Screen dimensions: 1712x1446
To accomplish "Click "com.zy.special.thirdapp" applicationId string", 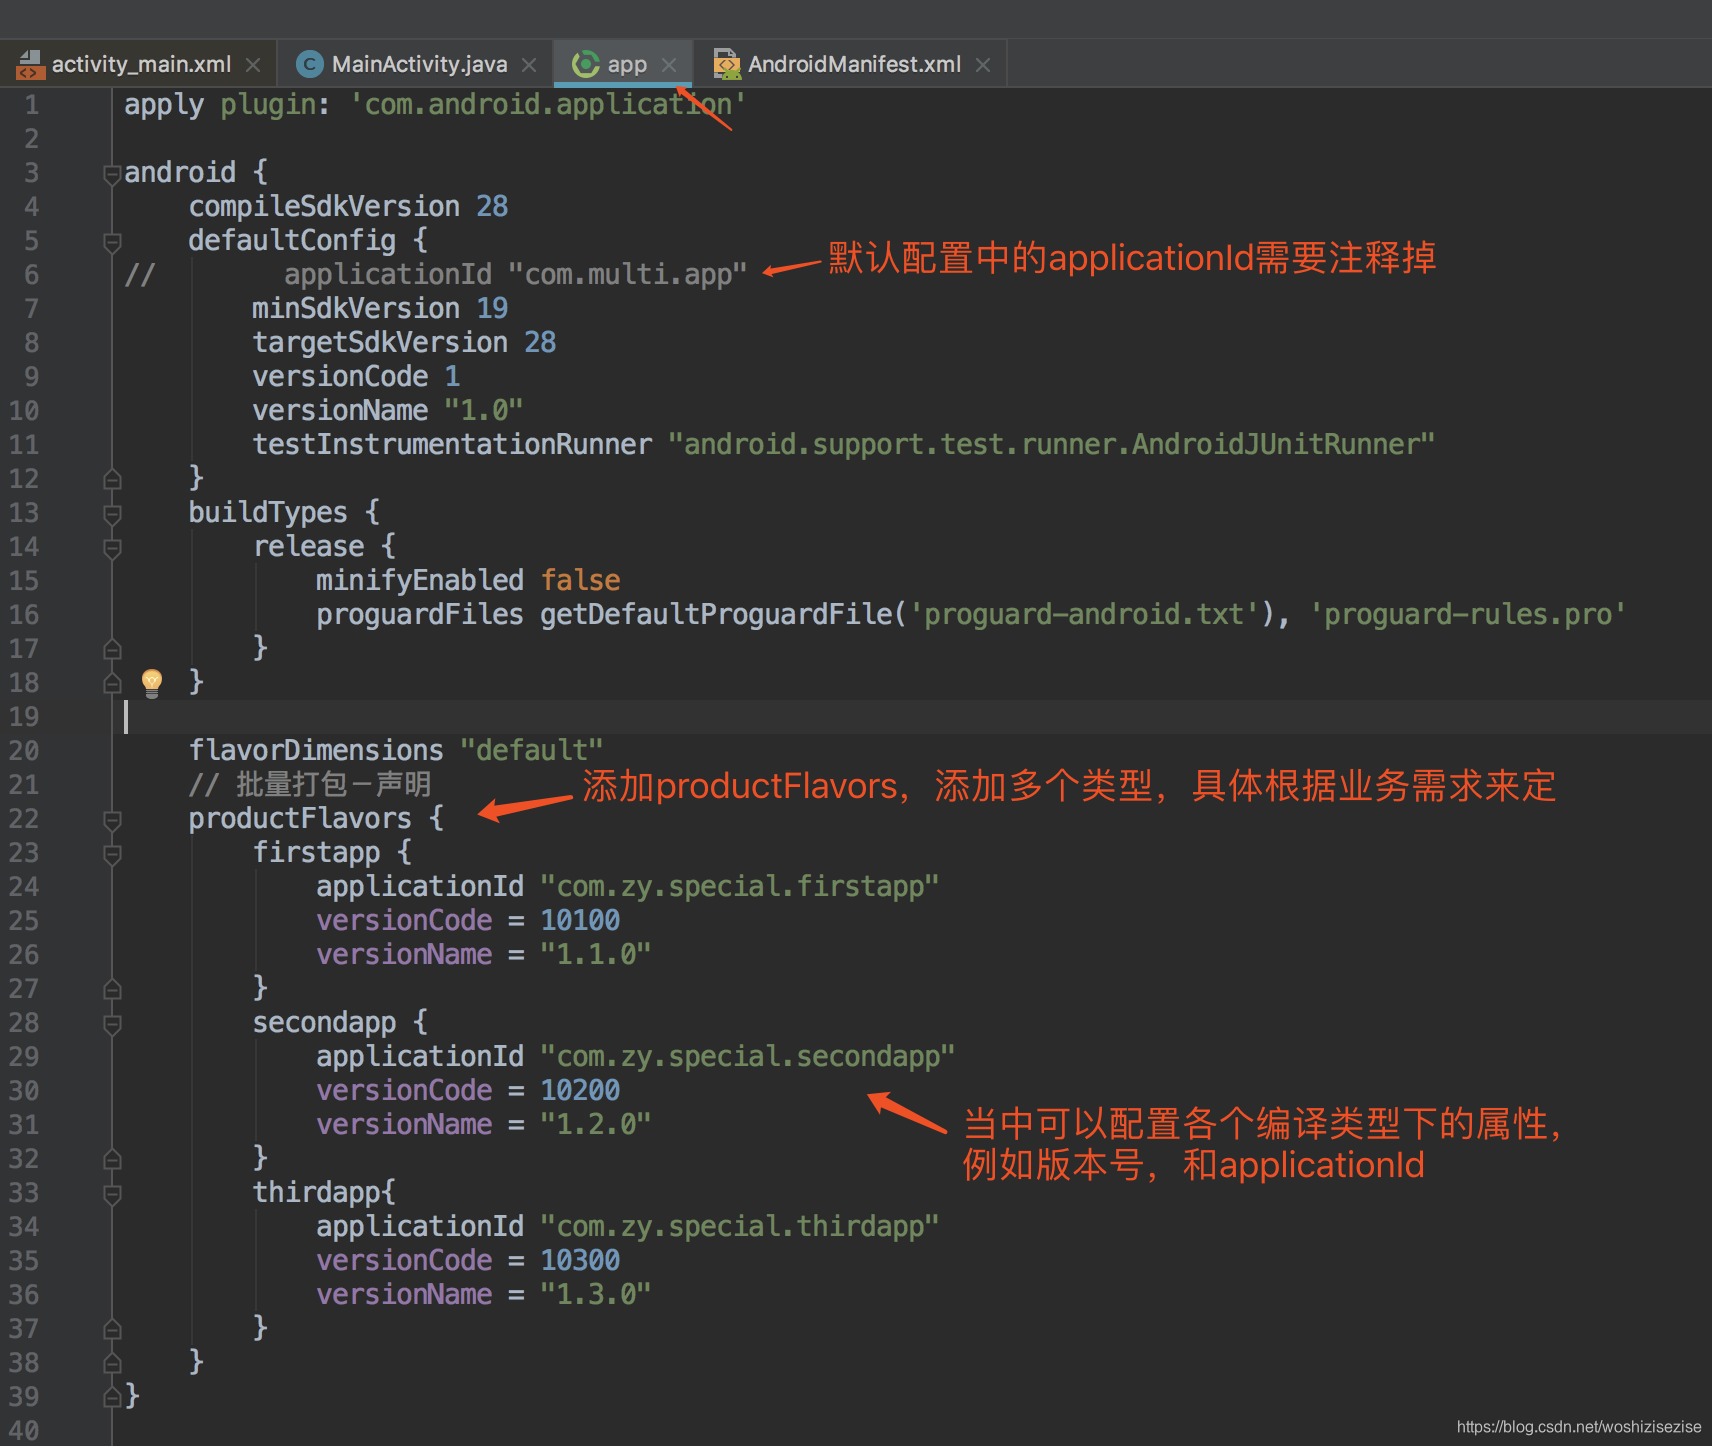I will pyautogui.click(x=740, y=1226).
